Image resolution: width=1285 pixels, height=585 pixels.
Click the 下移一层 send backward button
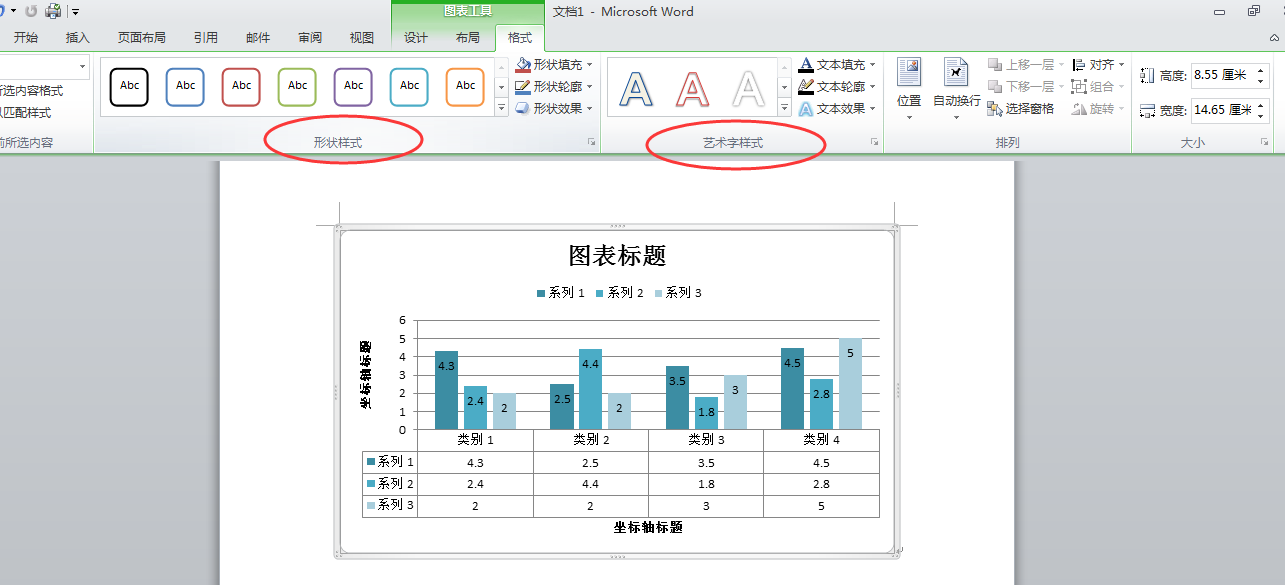[1025, 86]
